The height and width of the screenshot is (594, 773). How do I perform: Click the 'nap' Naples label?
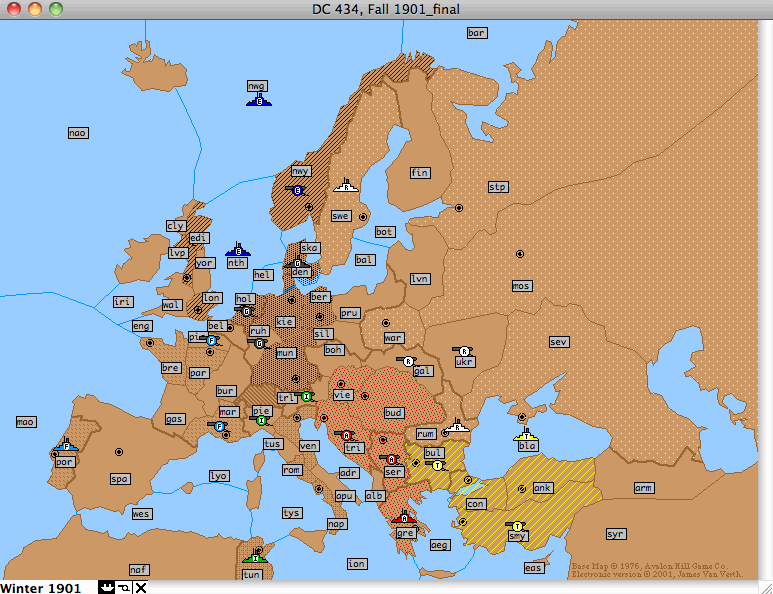tap(337, 524)
